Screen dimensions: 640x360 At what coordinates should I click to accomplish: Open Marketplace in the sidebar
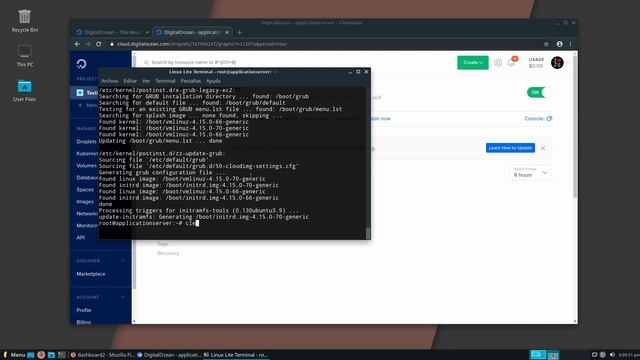(91, 274)
